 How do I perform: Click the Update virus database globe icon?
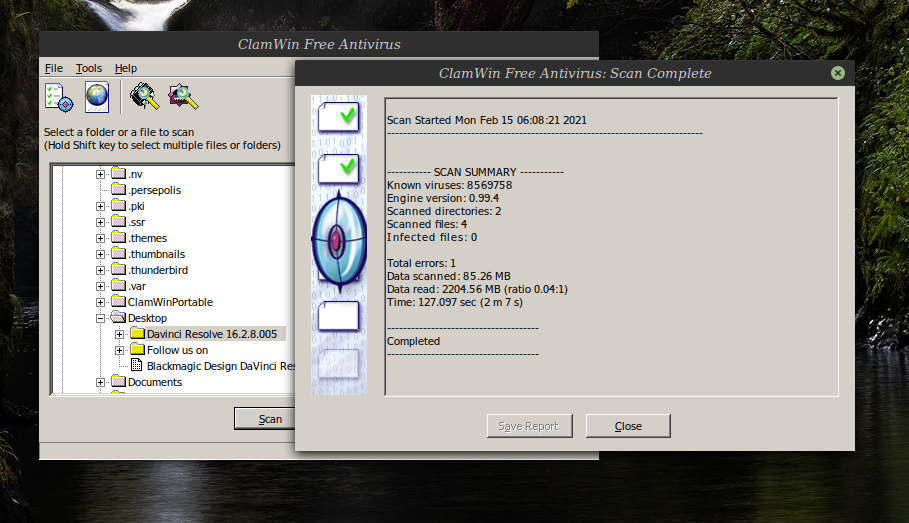pos(97,97)
